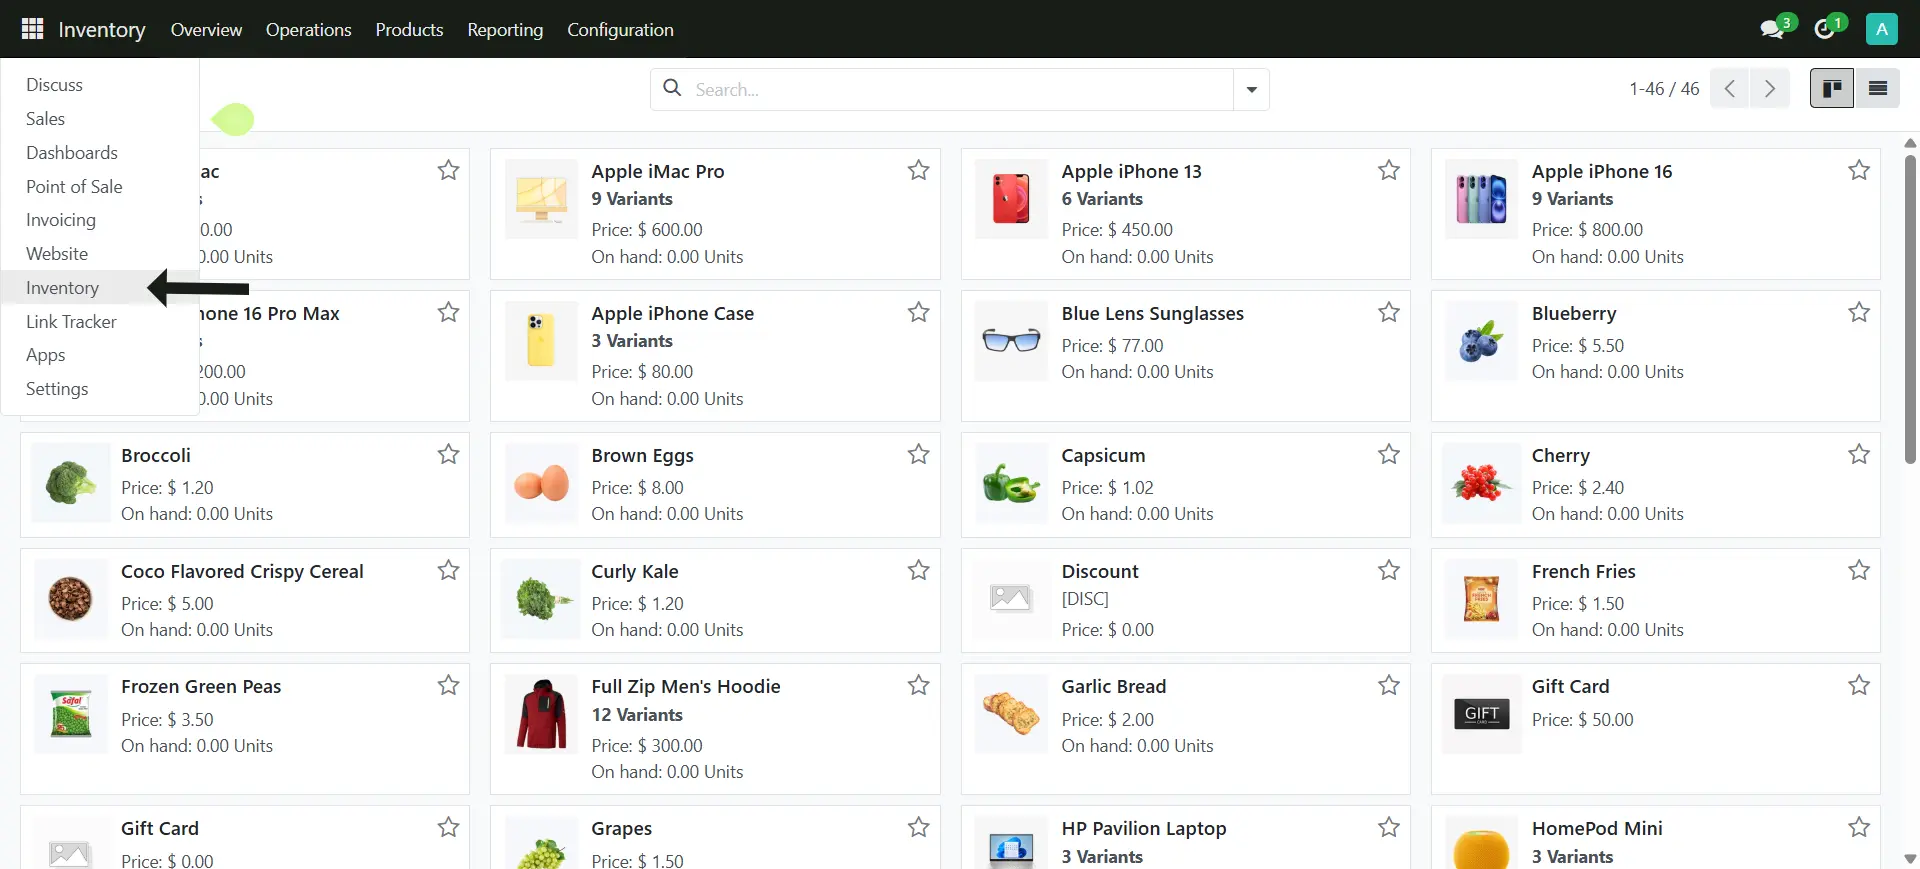
Task: Open Apple iPhone 16 product
Action: click(x=1601, y=172)
